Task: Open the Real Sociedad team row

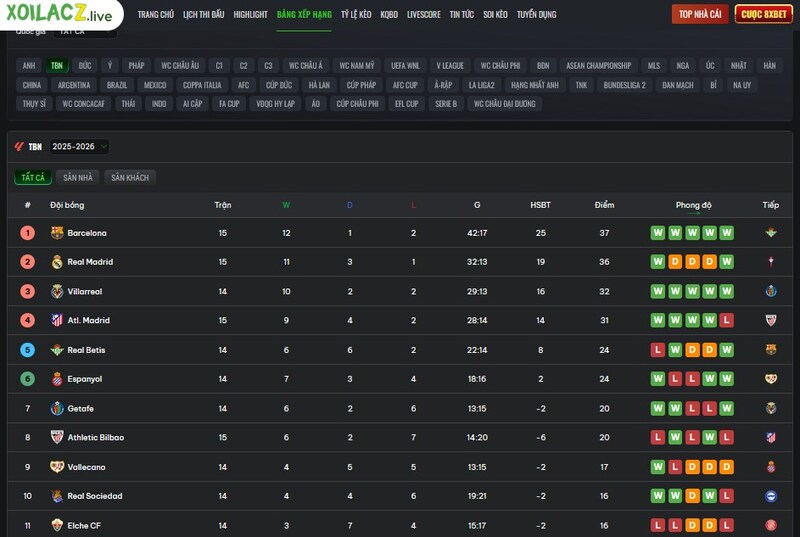Action: tap(94, 496)
